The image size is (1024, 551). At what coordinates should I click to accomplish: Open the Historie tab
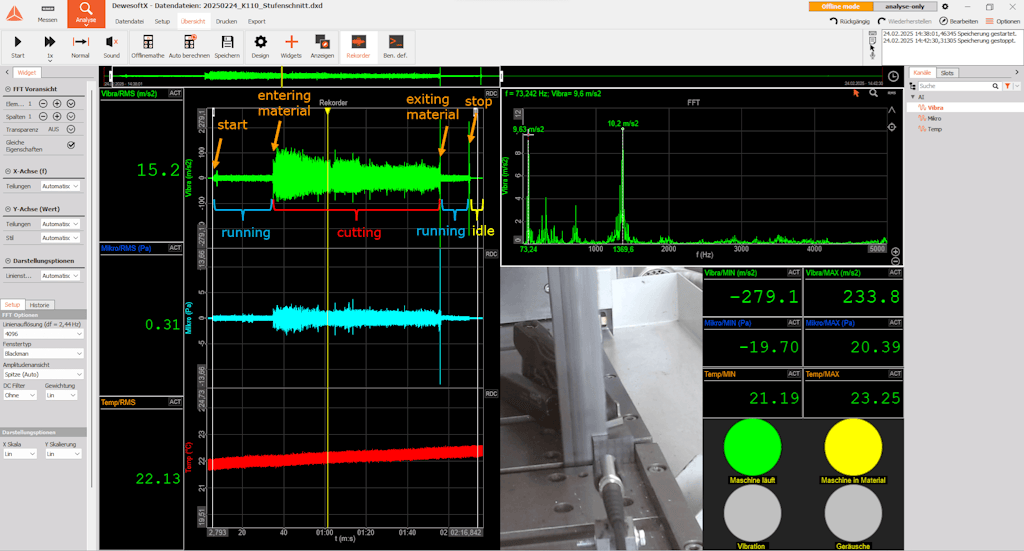click(39, 305)
